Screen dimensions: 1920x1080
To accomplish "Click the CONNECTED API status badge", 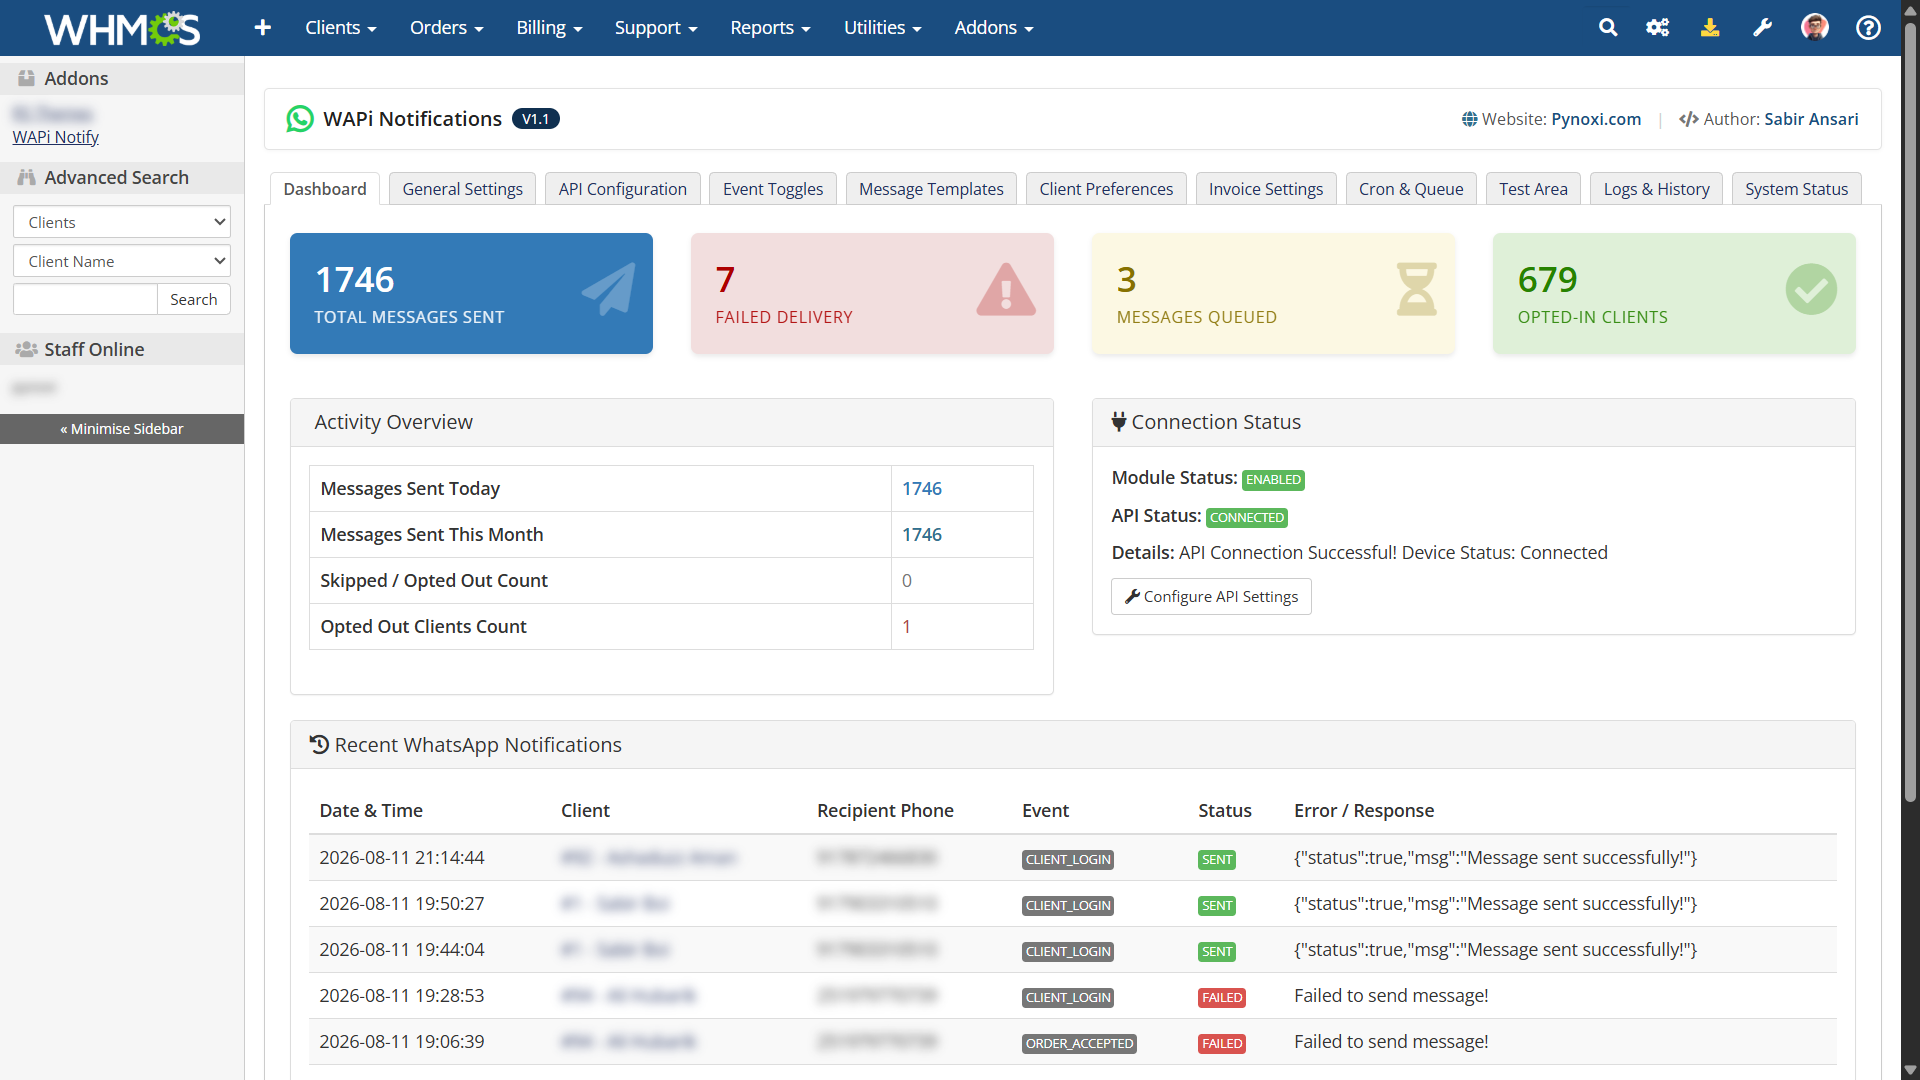I will pos(1247,518).
